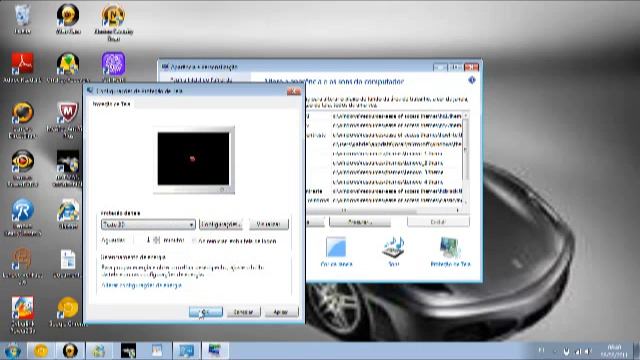Select the Proteção de Tela tab
640x360 pixels.
(x=111, y=104)
